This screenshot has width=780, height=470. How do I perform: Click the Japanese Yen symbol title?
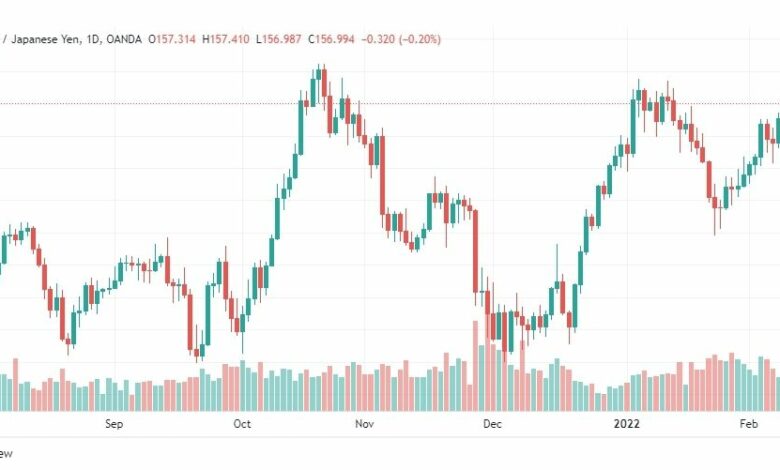tap(41, 39)
